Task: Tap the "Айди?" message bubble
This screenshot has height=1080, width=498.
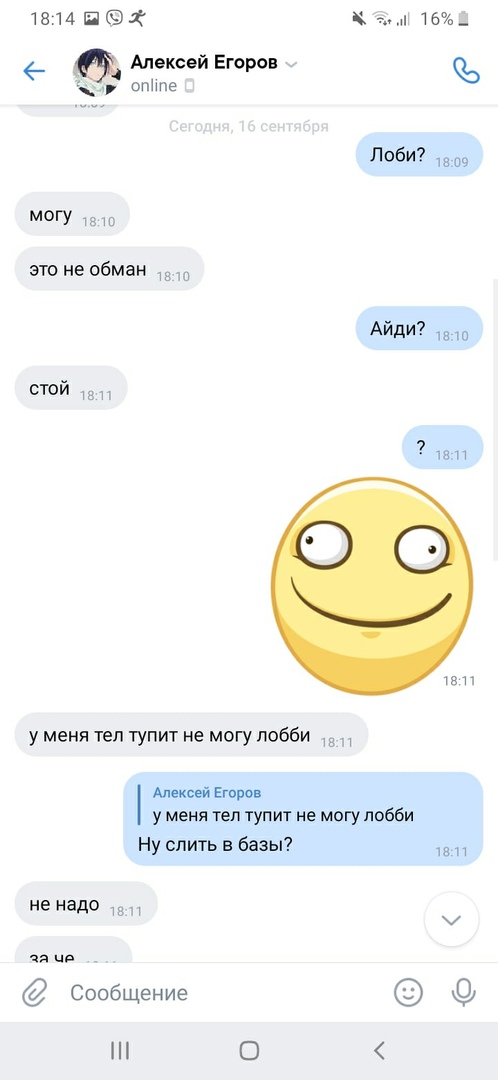Action: pyautogui.click(x=419, y=328)
